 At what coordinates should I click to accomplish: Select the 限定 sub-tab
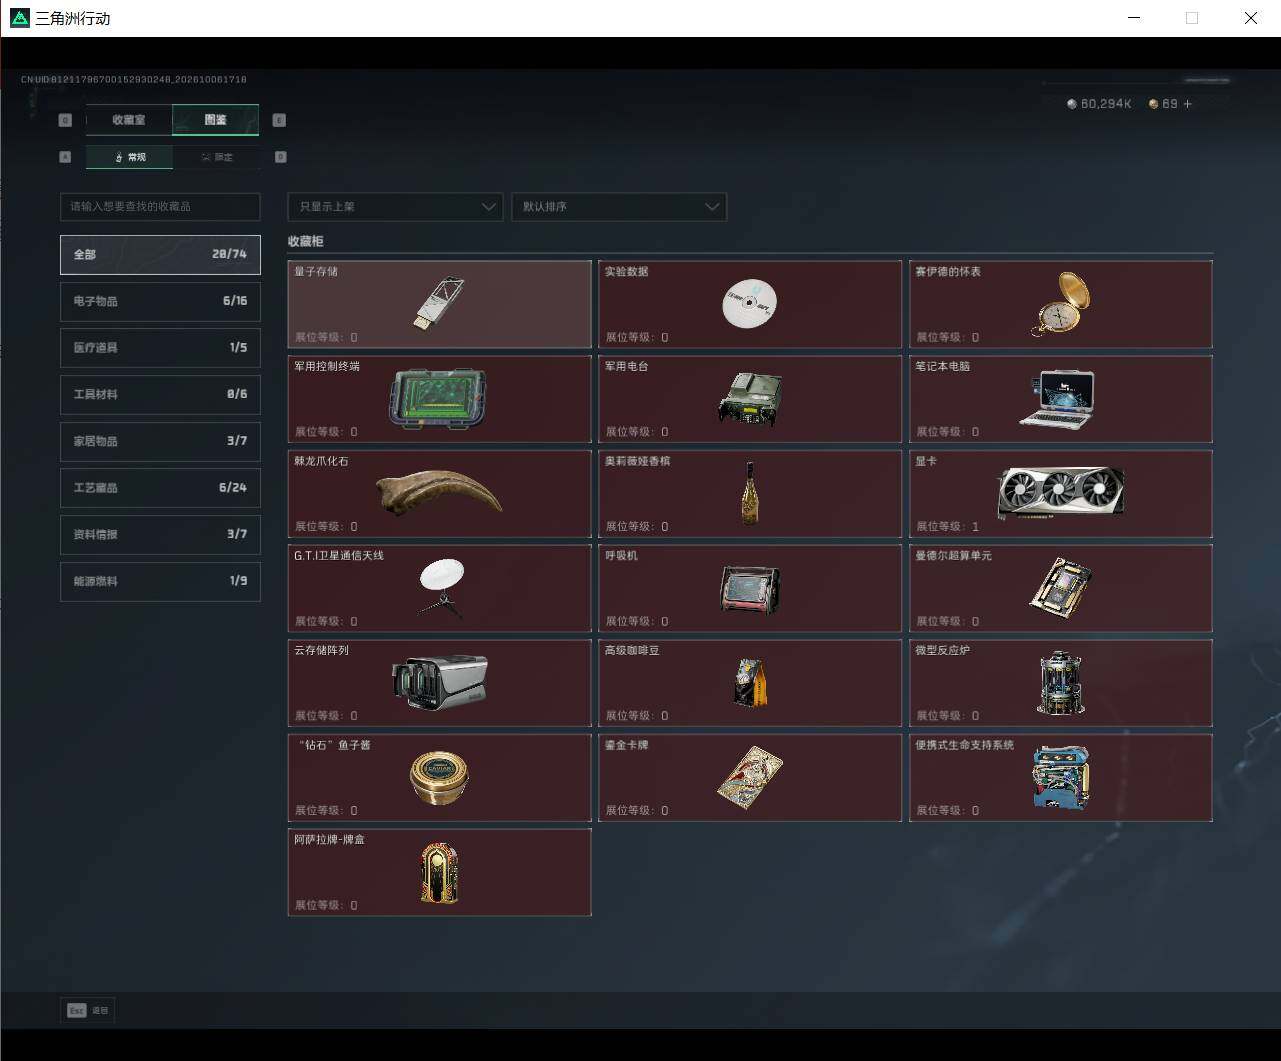click(x=217, y=157)
